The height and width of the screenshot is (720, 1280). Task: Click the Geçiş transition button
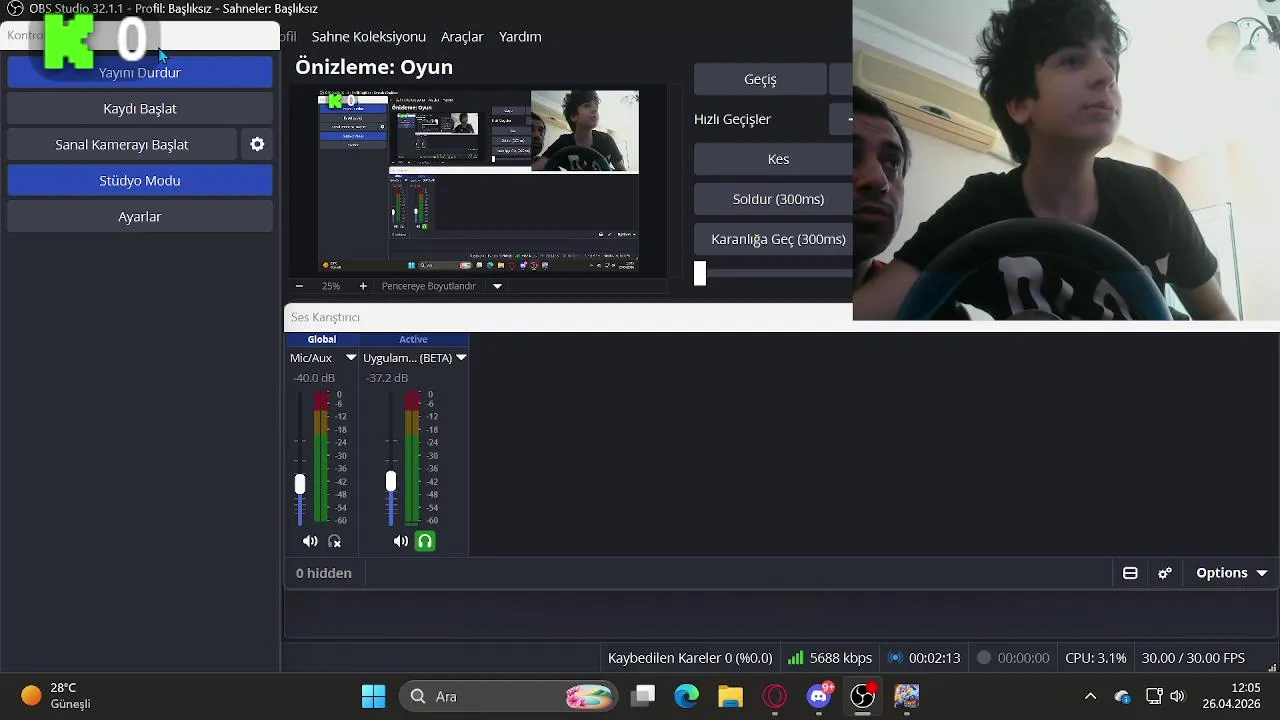[760, 79]
